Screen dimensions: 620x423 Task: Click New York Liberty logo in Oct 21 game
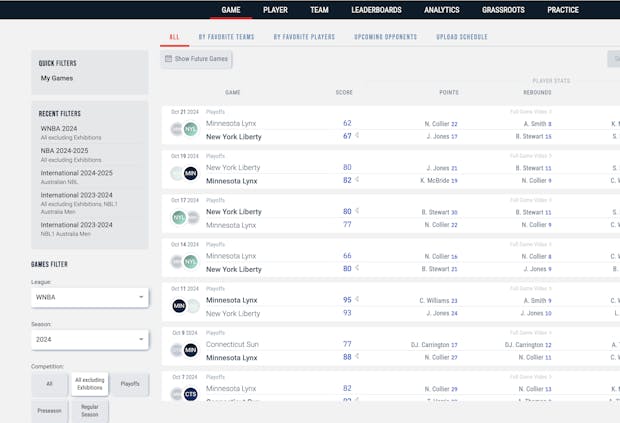[191, 129]
